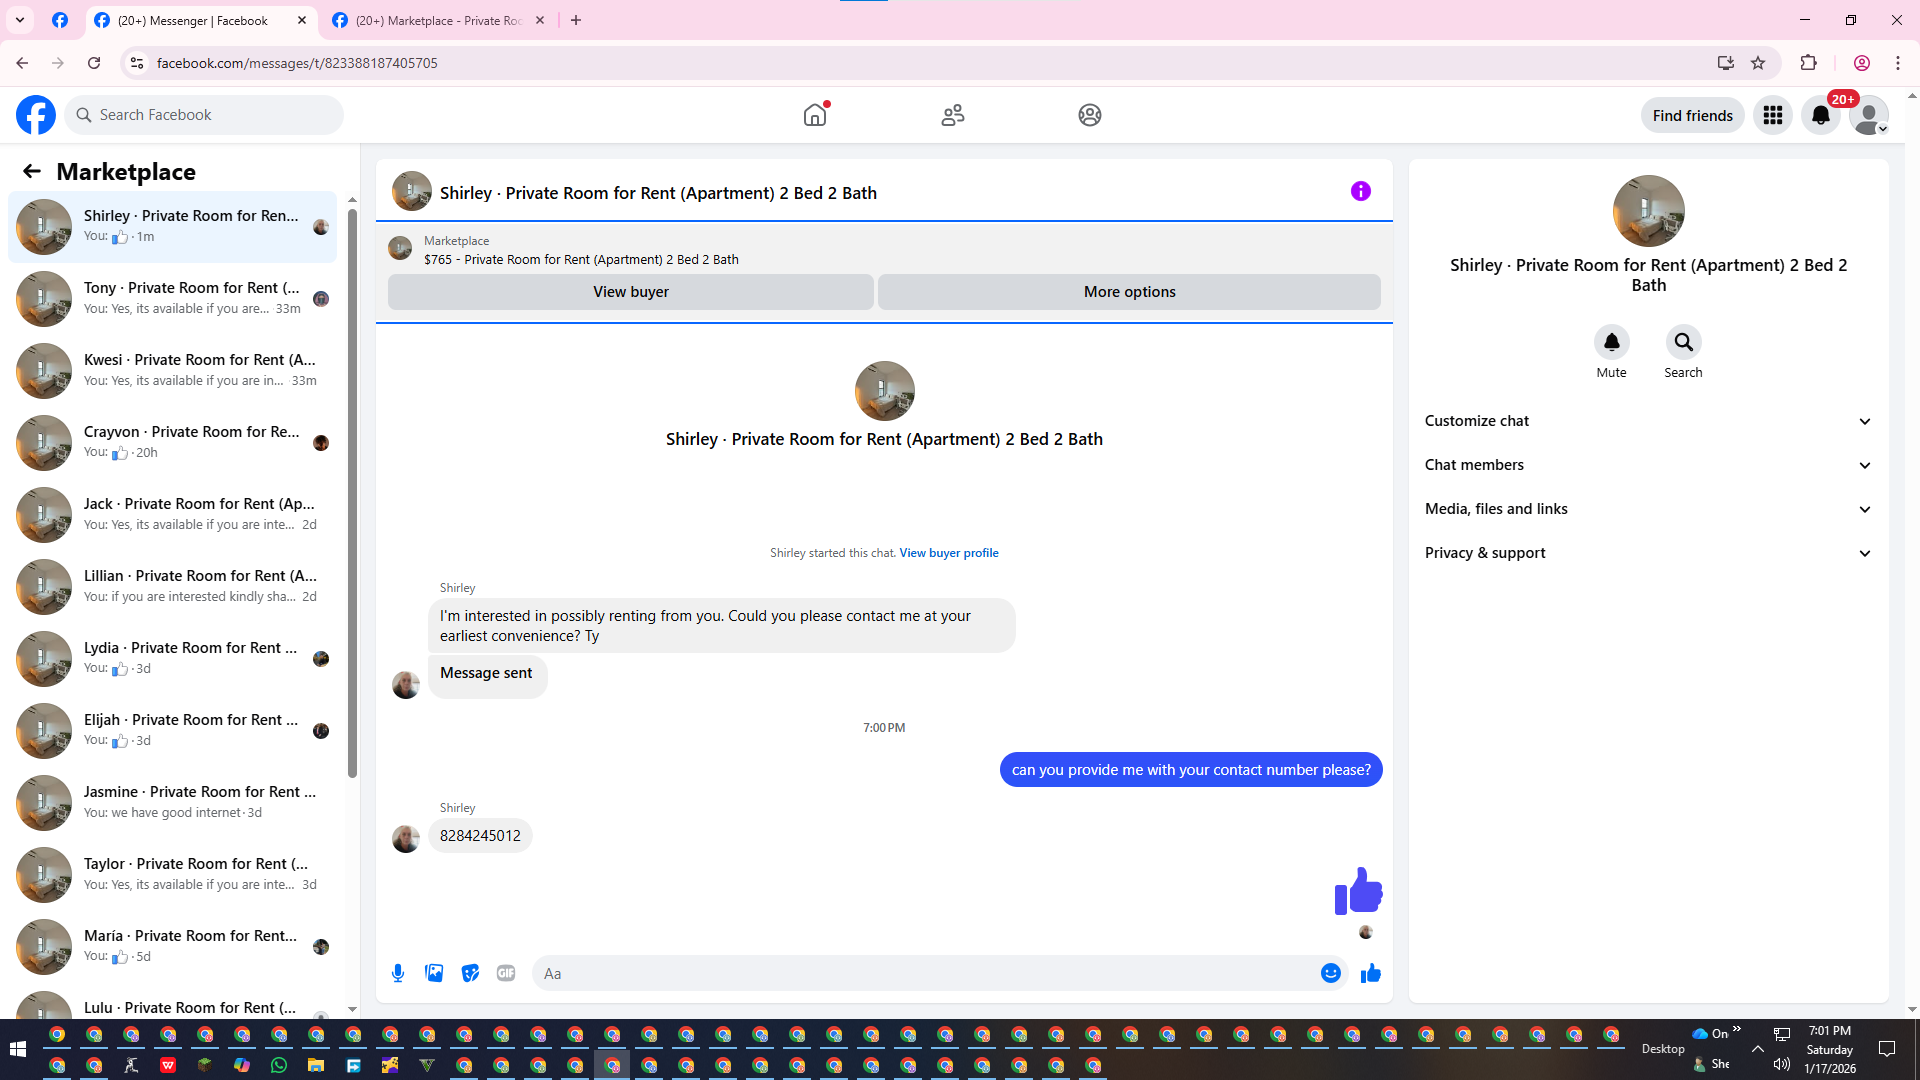Click the purple conversation info icon

point(1360,191)
